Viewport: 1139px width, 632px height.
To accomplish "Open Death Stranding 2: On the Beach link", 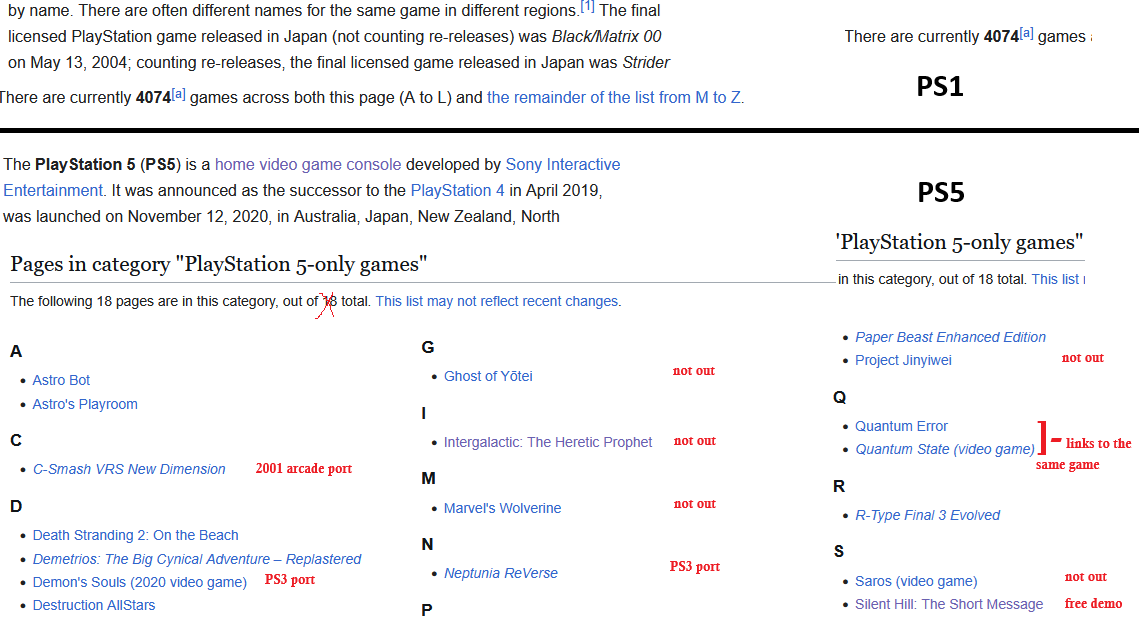I will pyautogui.click(x=135, y=535).
